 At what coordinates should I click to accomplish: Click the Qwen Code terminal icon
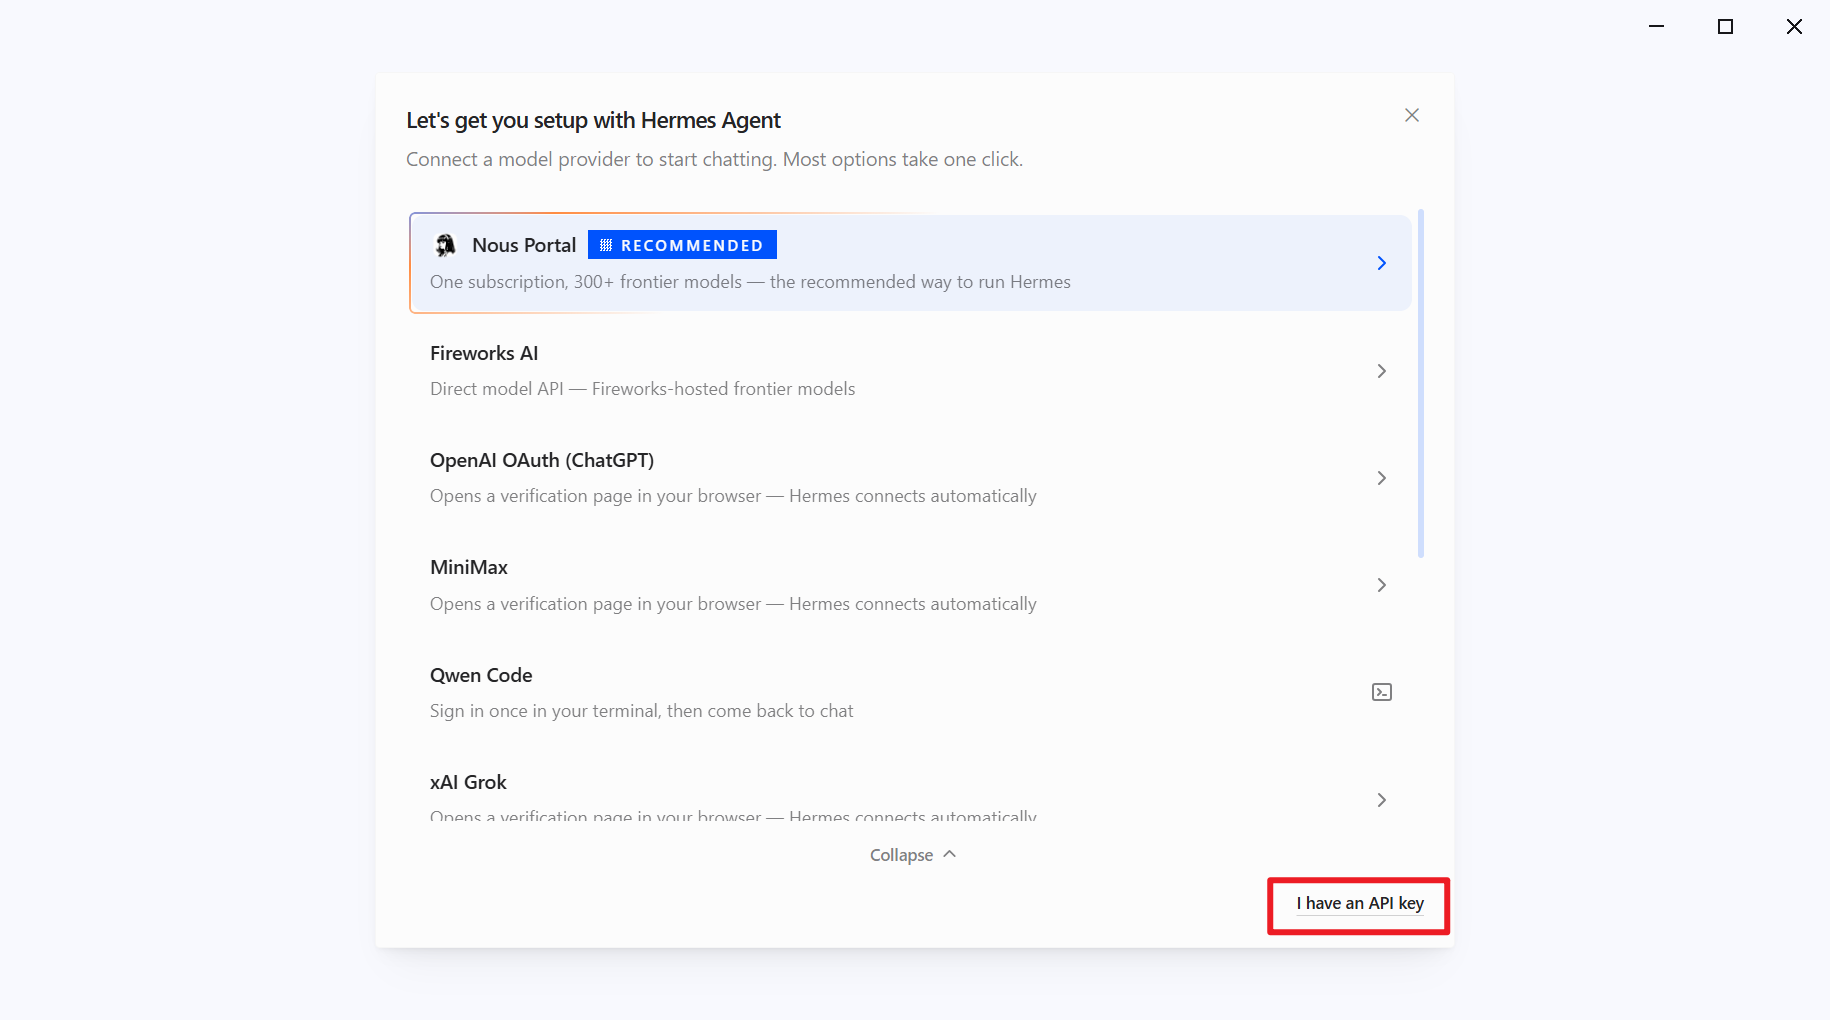[x=1382, y=692]
